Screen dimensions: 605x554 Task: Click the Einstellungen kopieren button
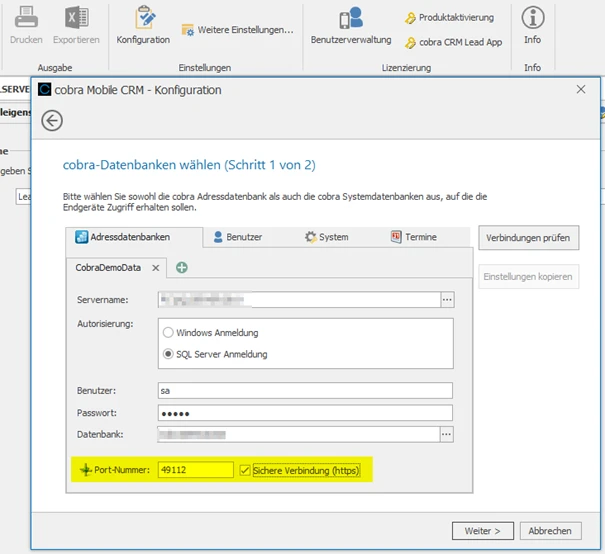[528, 277]
